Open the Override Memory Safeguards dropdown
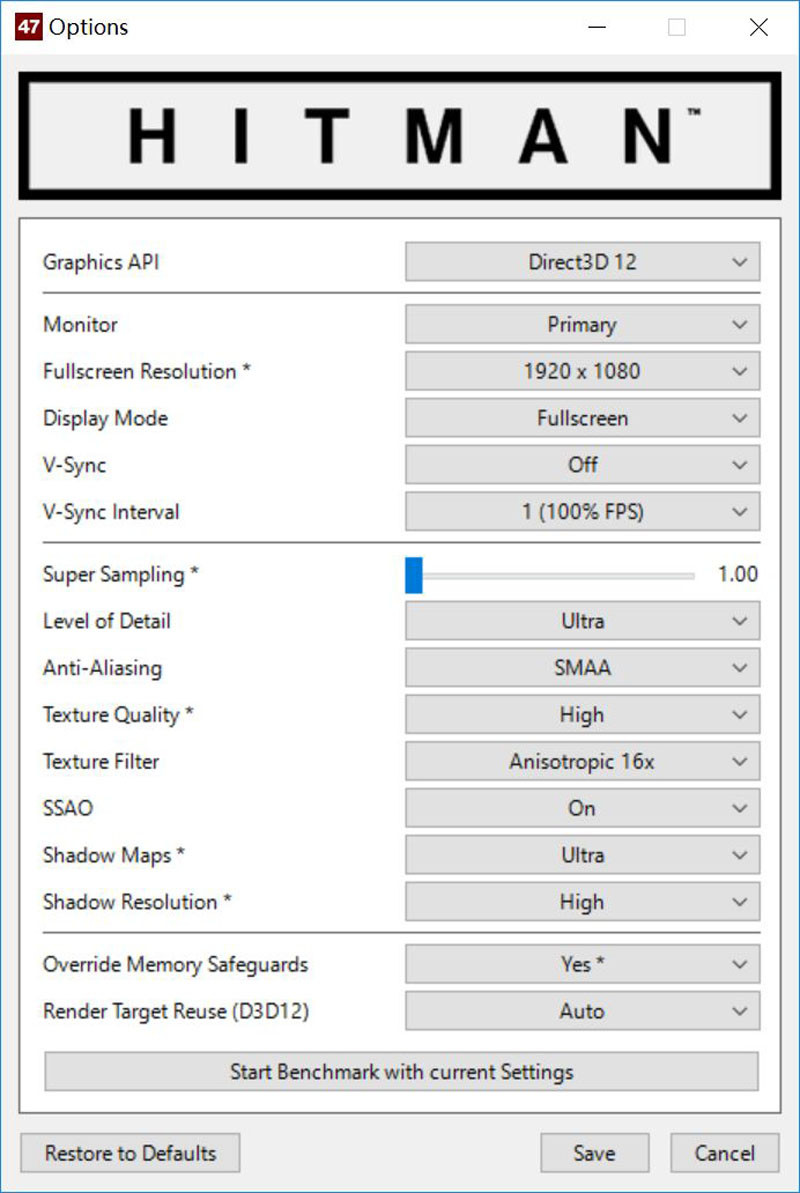This screenshot has width=800, height=1193. coord(582,964)
